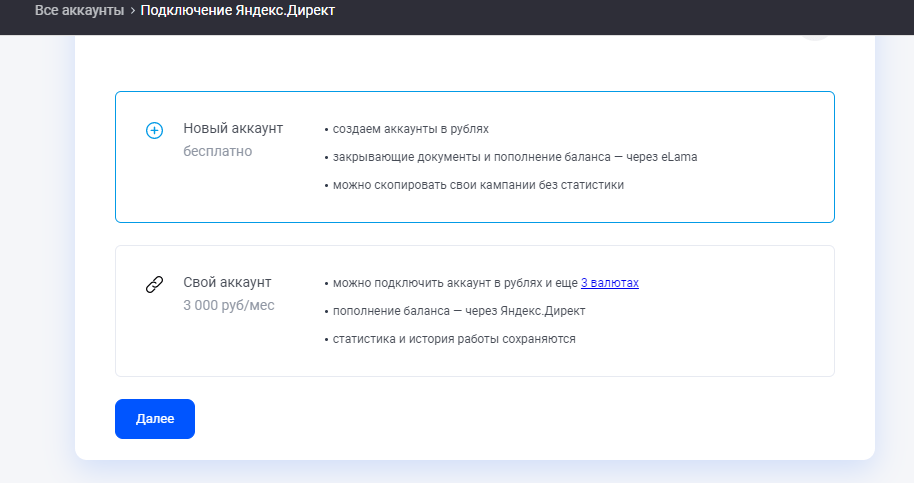Open the 3 валютах link
This screenshot has height=483, width=914.
(609, 283)
